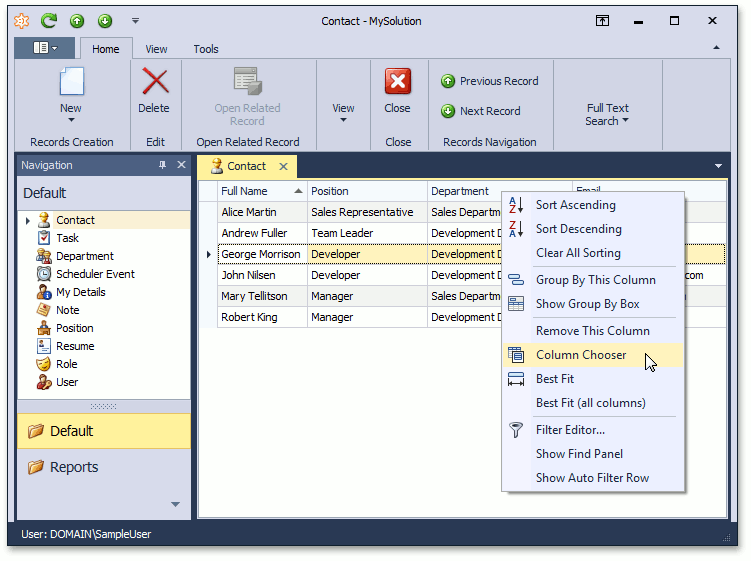Viewport: 751px width, 561px height.
Task: Select the Andrew Fuller cell
Action: tap(262, 233)
